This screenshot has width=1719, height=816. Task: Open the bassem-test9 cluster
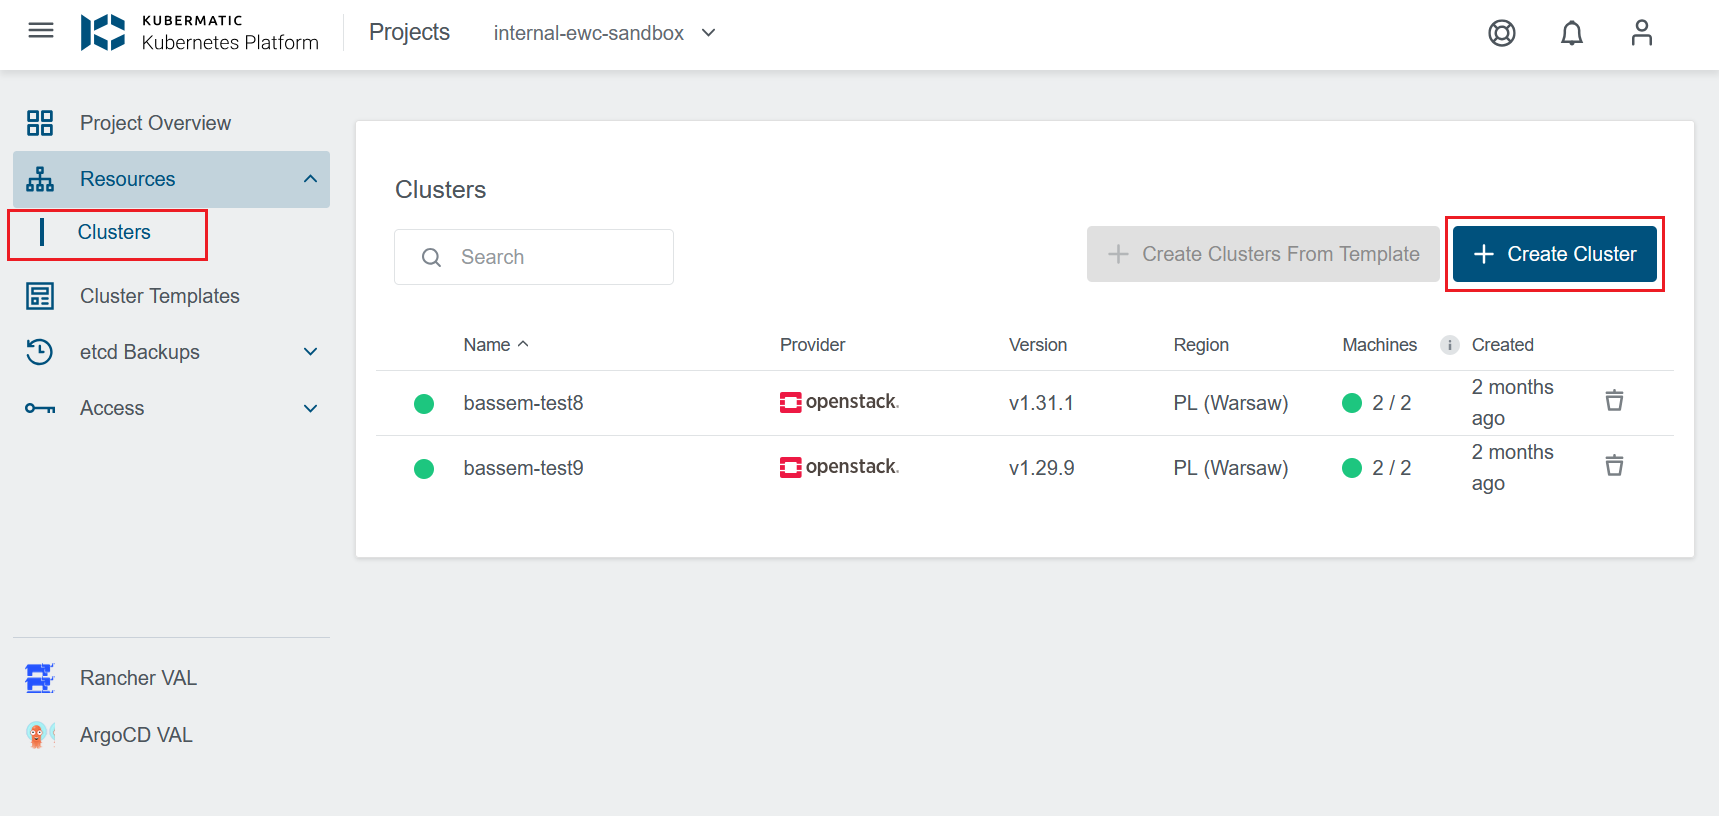point(523,468)
